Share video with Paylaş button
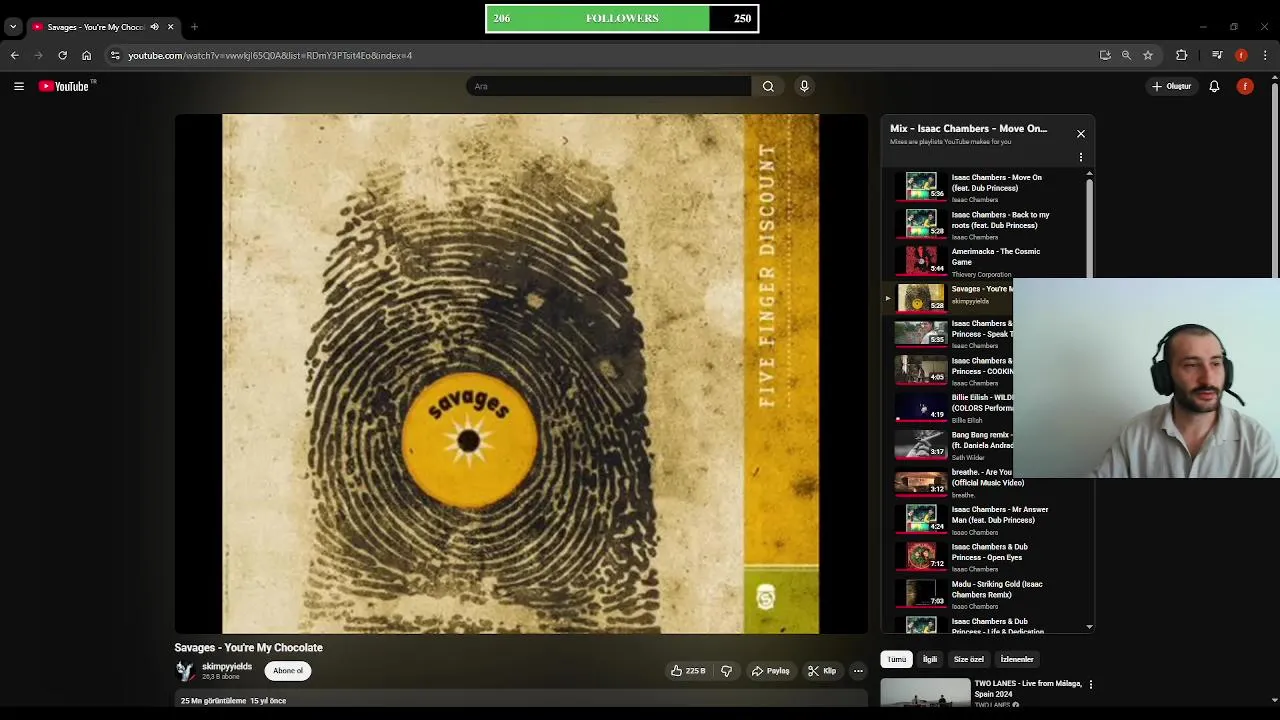This screenshot has height=720, width=1280. click(x=771, y=671)
